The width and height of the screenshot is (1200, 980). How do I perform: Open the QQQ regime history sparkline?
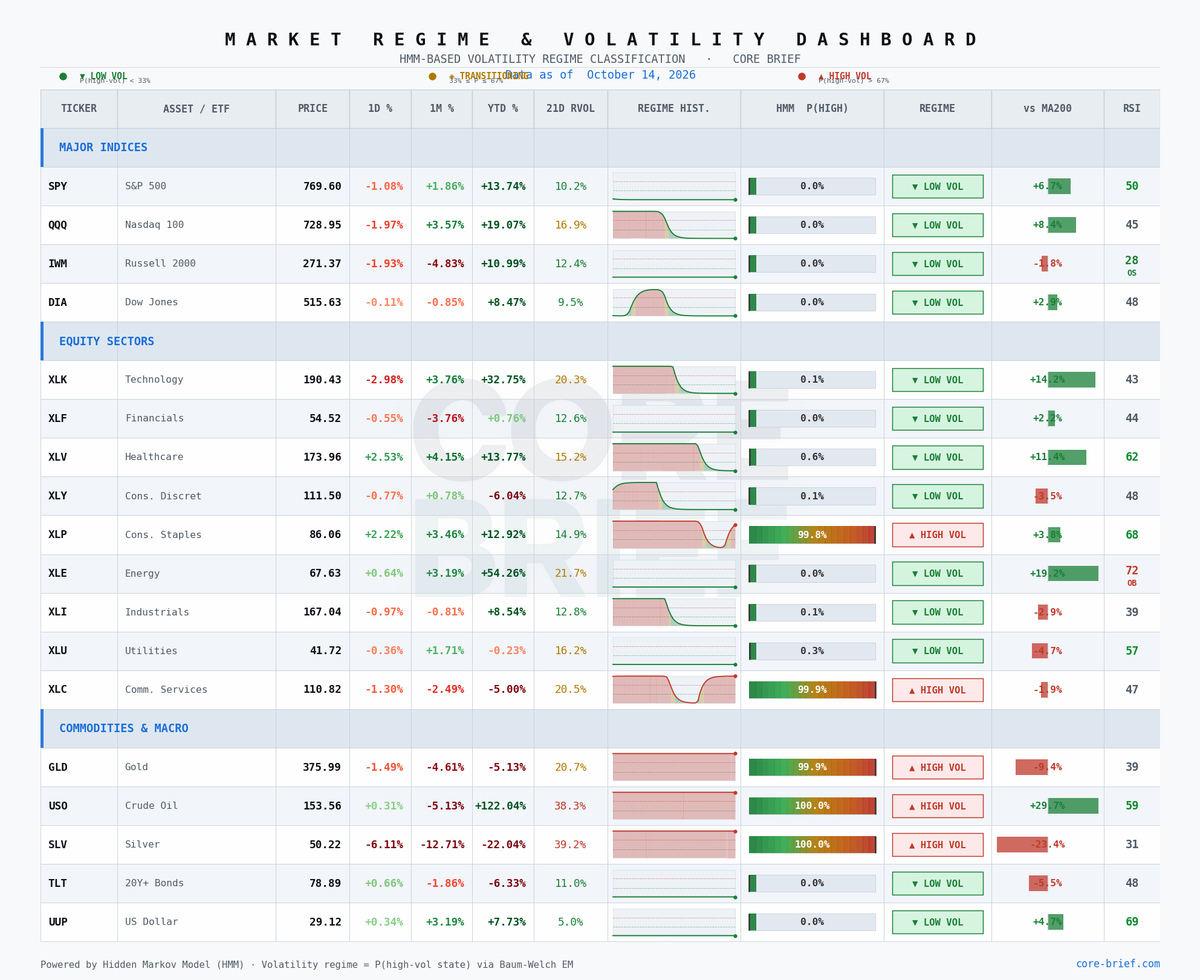[674, 225]
